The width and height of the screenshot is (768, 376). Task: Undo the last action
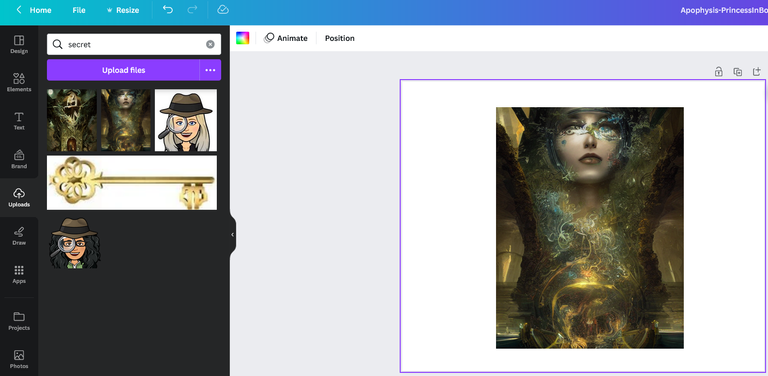pos(168,10)
